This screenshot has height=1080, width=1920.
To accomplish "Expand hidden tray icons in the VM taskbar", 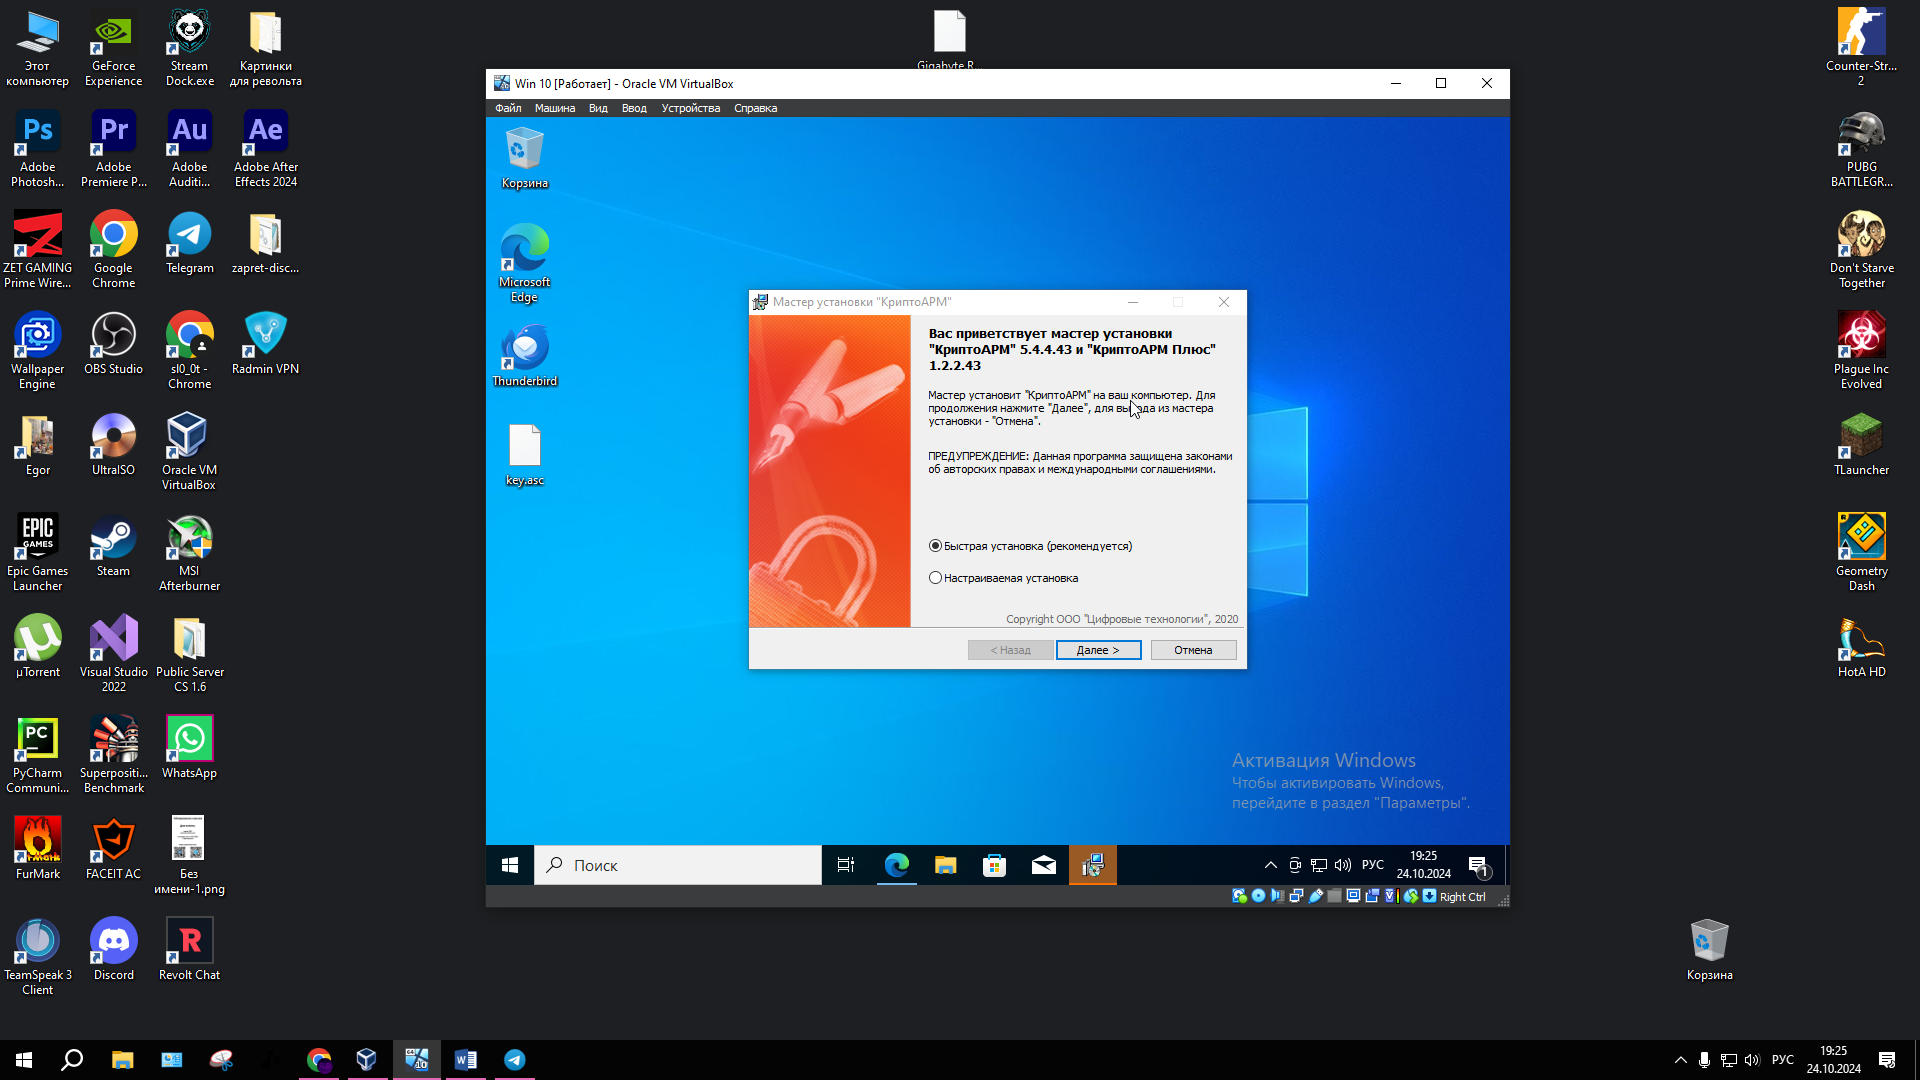I will click(1270, 865).
